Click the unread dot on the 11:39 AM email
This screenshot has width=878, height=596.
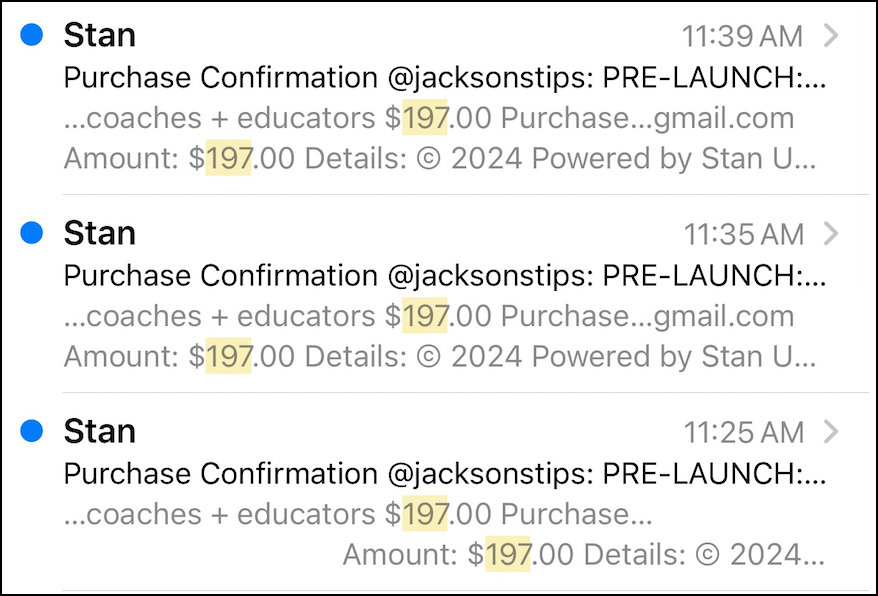coord(32,36)
